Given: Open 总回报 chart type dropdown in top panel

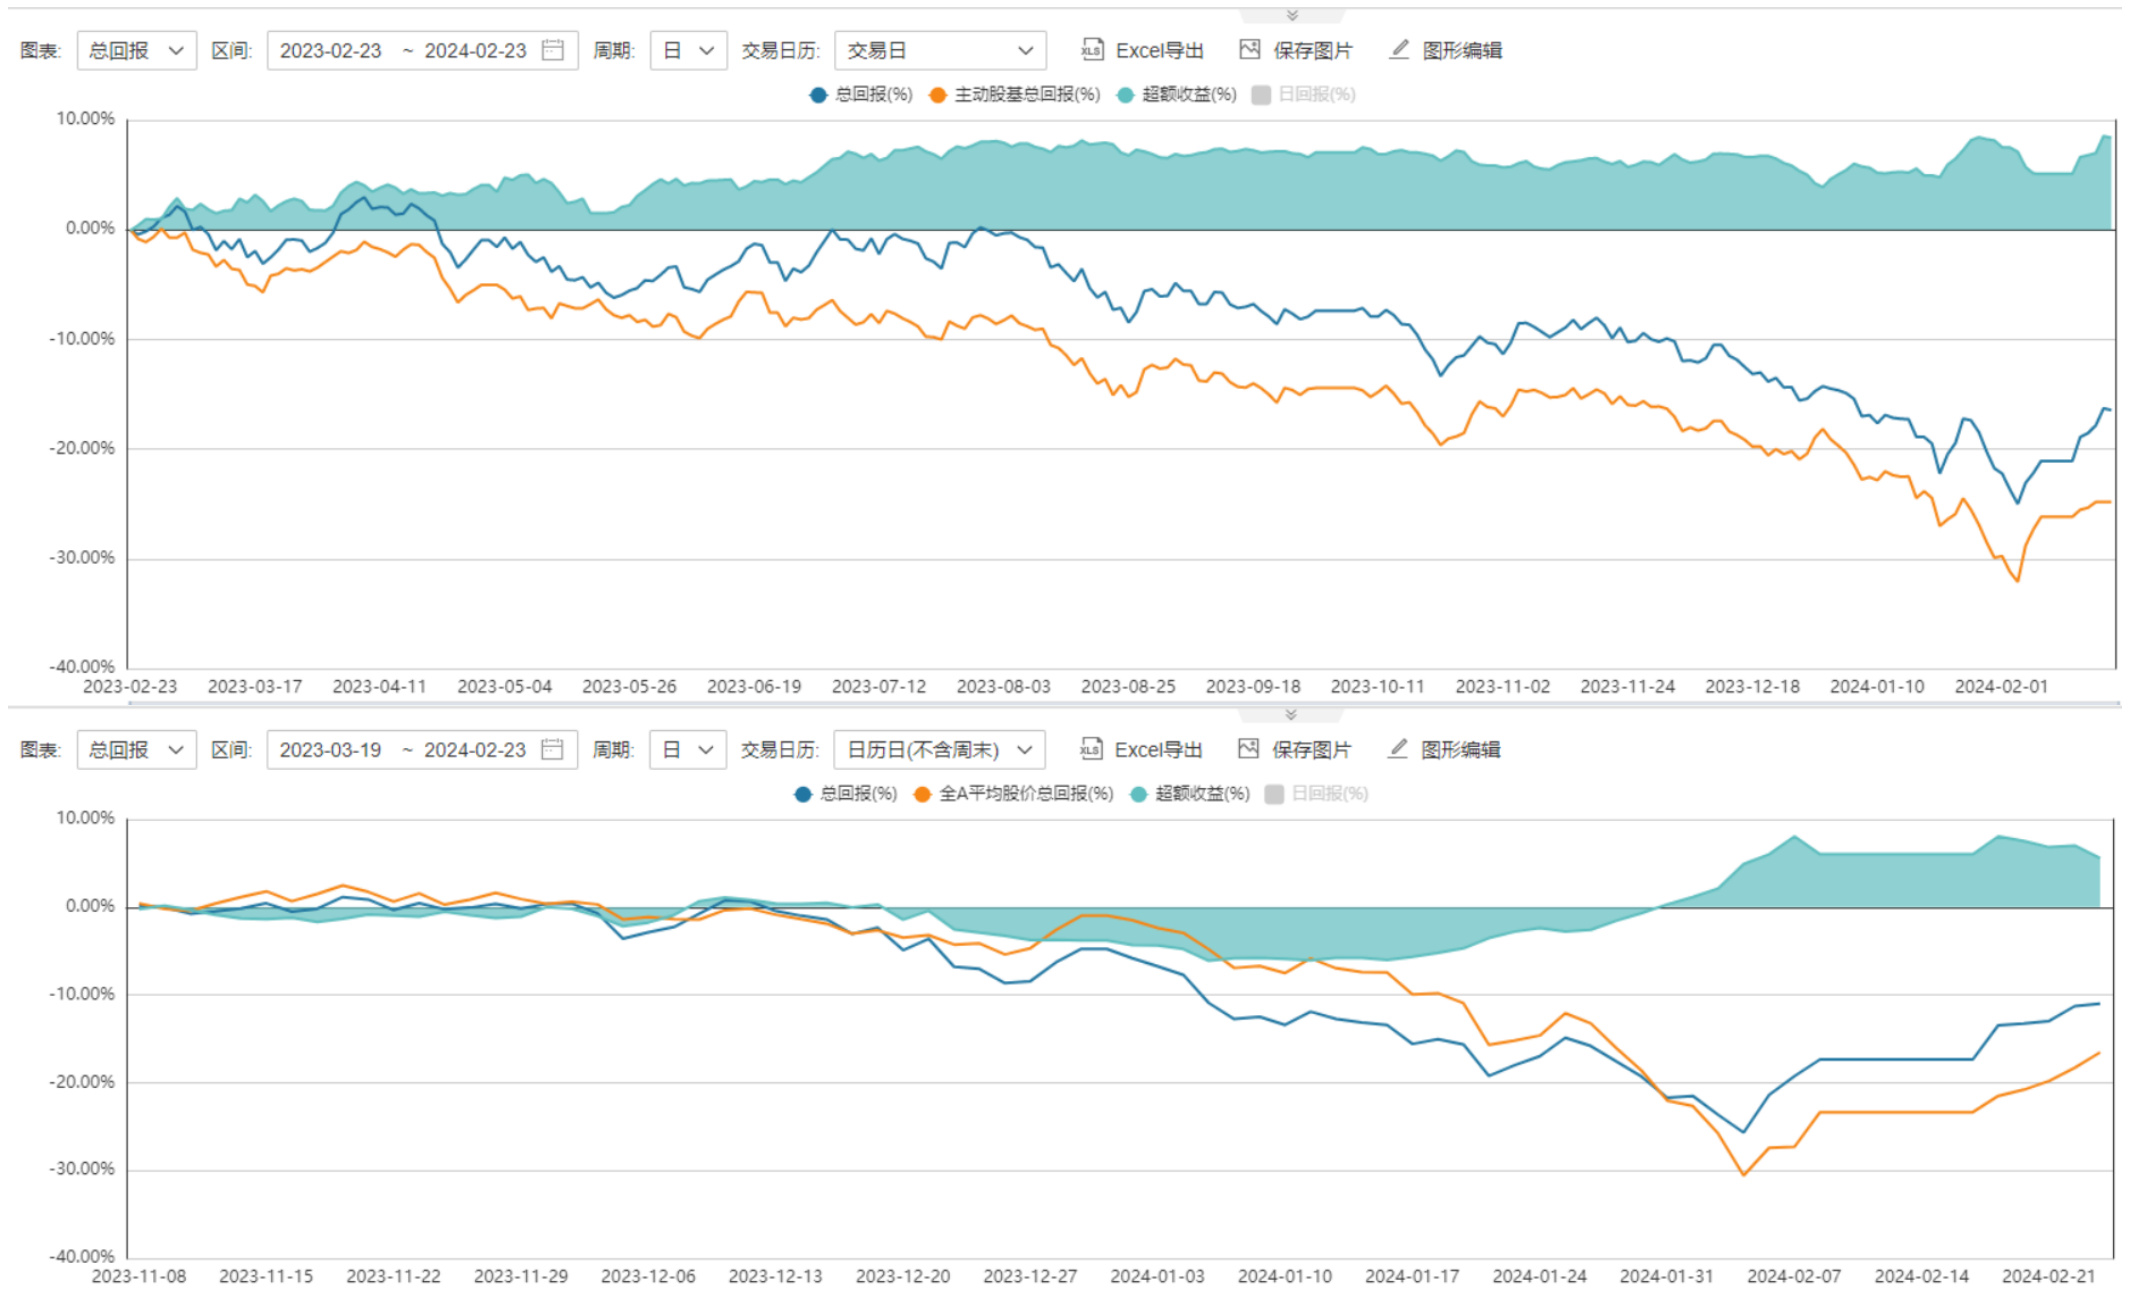Looking at the screenshot, I should point(136,50).
